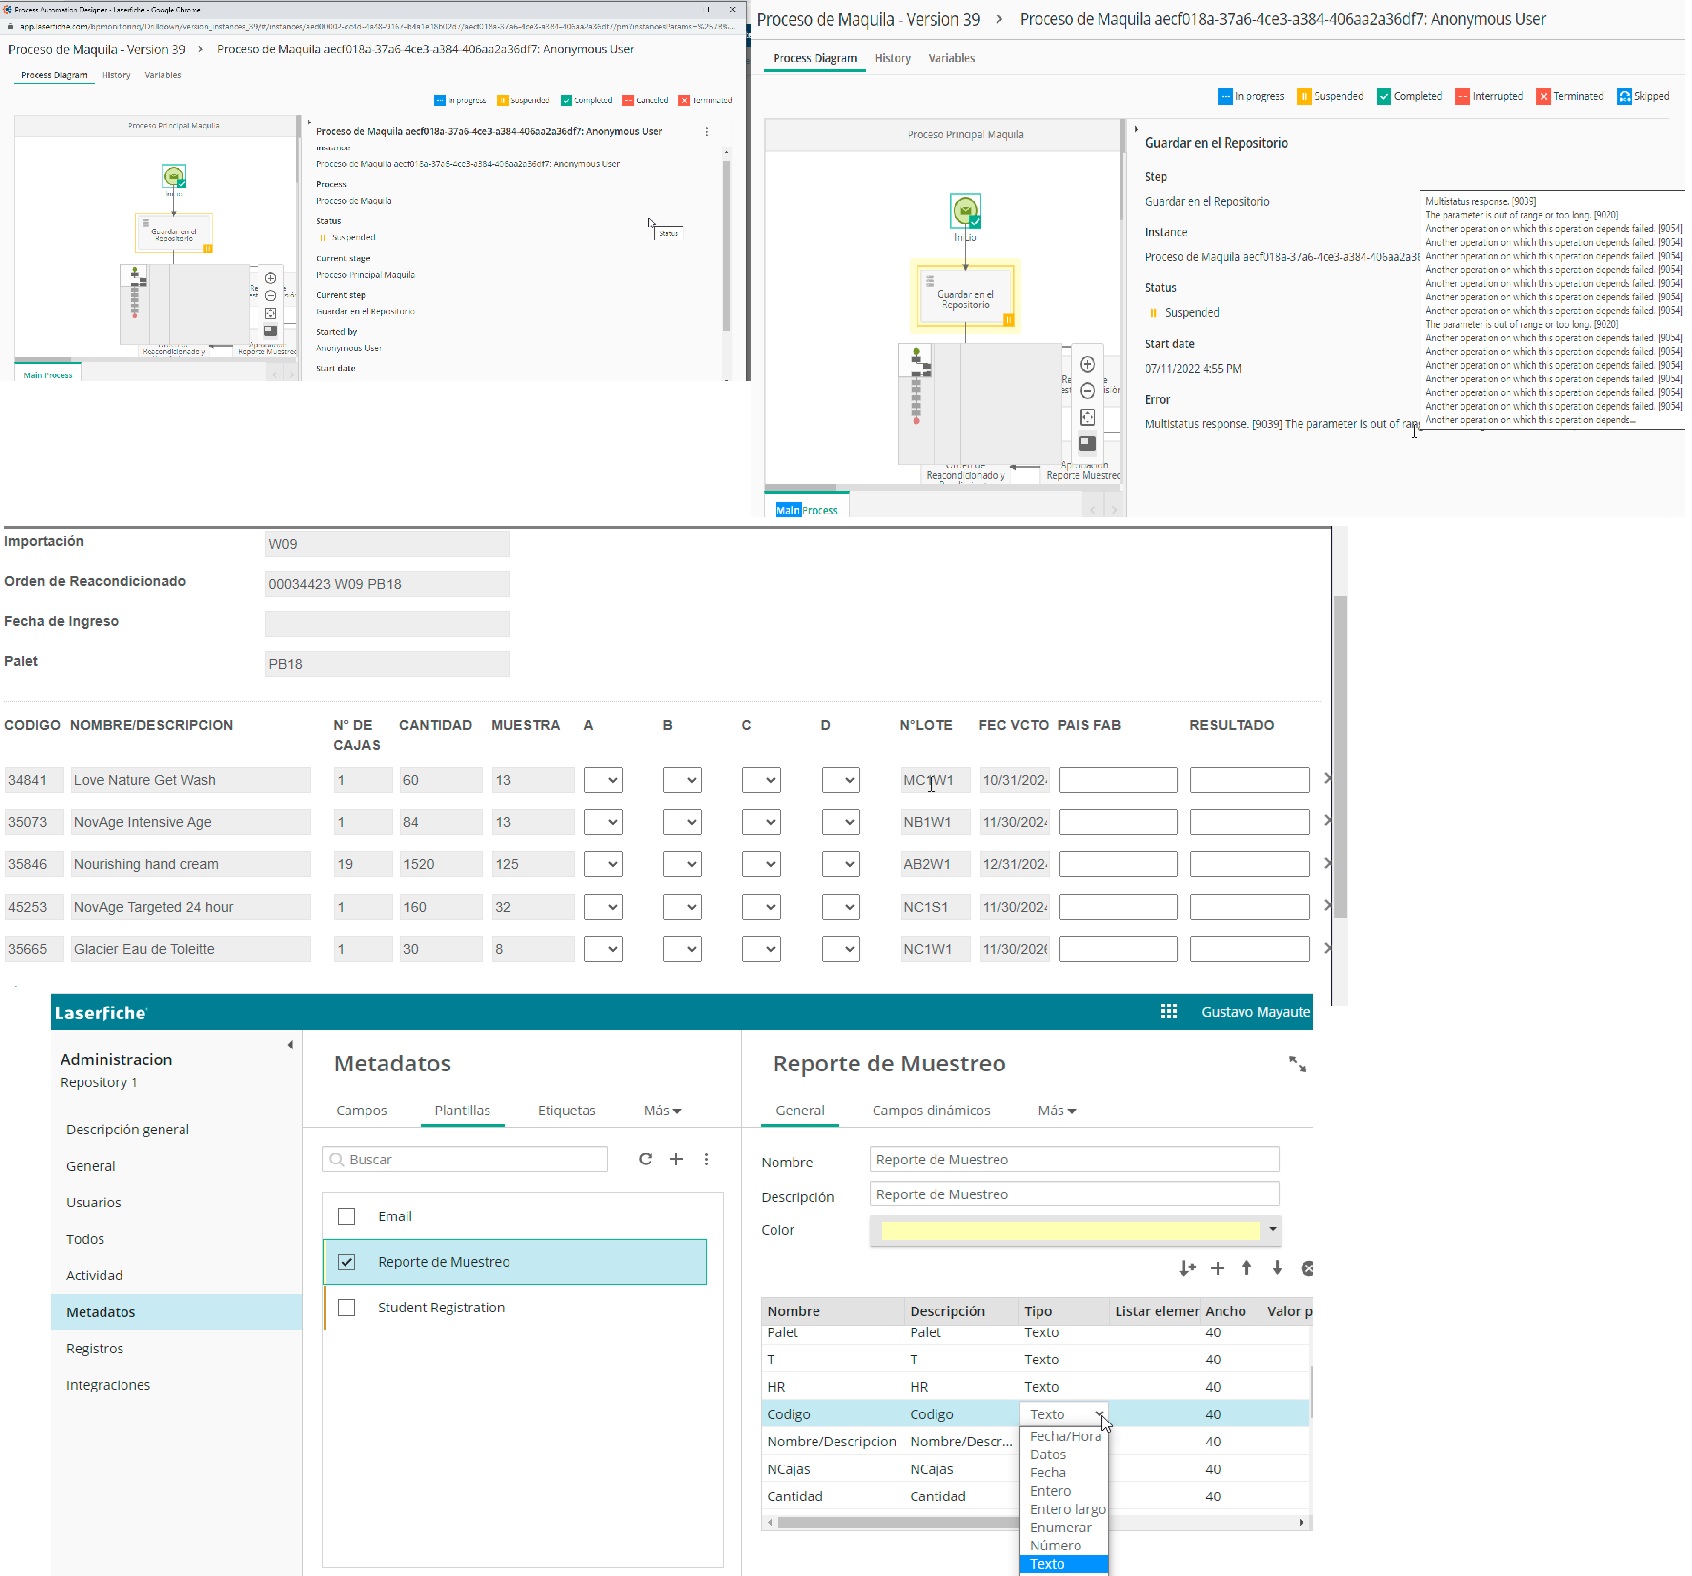1692x1576 pixels.
Task: Switch to the Campos dinámicos tab
Action: tap(931, 1111)
